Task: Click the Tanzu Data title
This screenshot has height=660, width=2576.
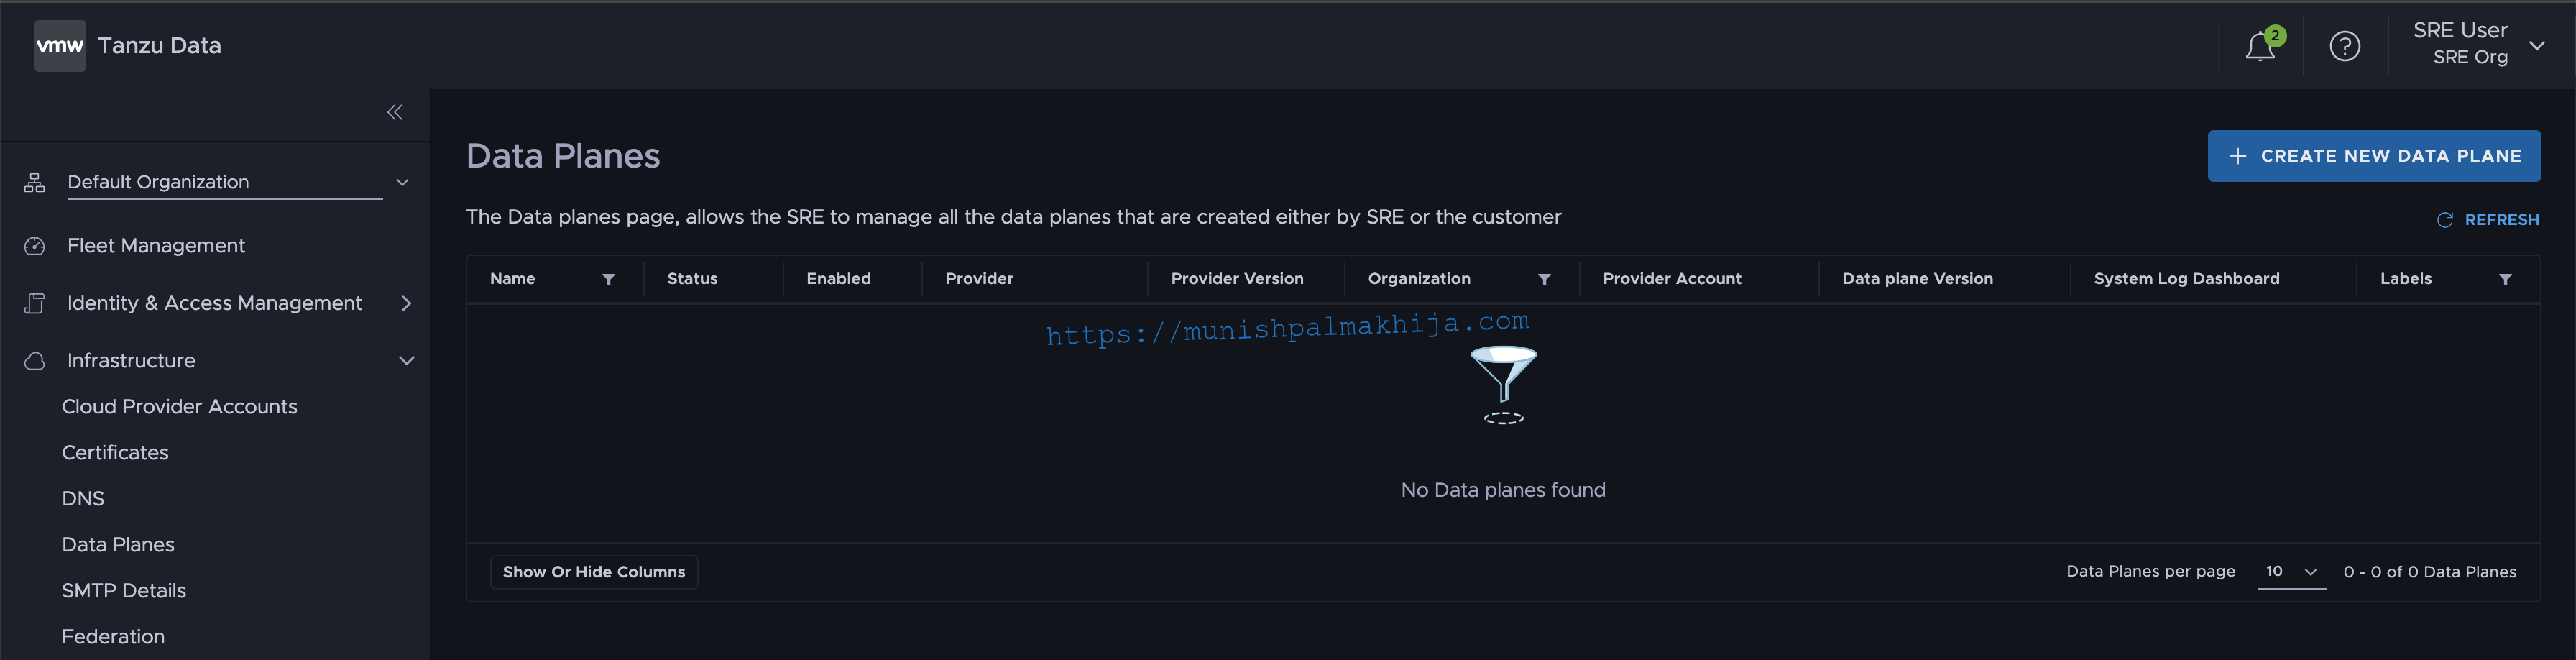Action: [160, 46]
